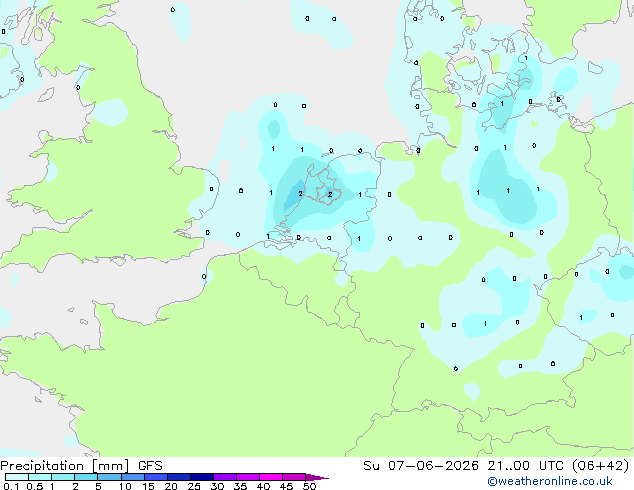Click the 15–20 mm legend color swatch
634x490 pixels.
[x=155, y=477]
